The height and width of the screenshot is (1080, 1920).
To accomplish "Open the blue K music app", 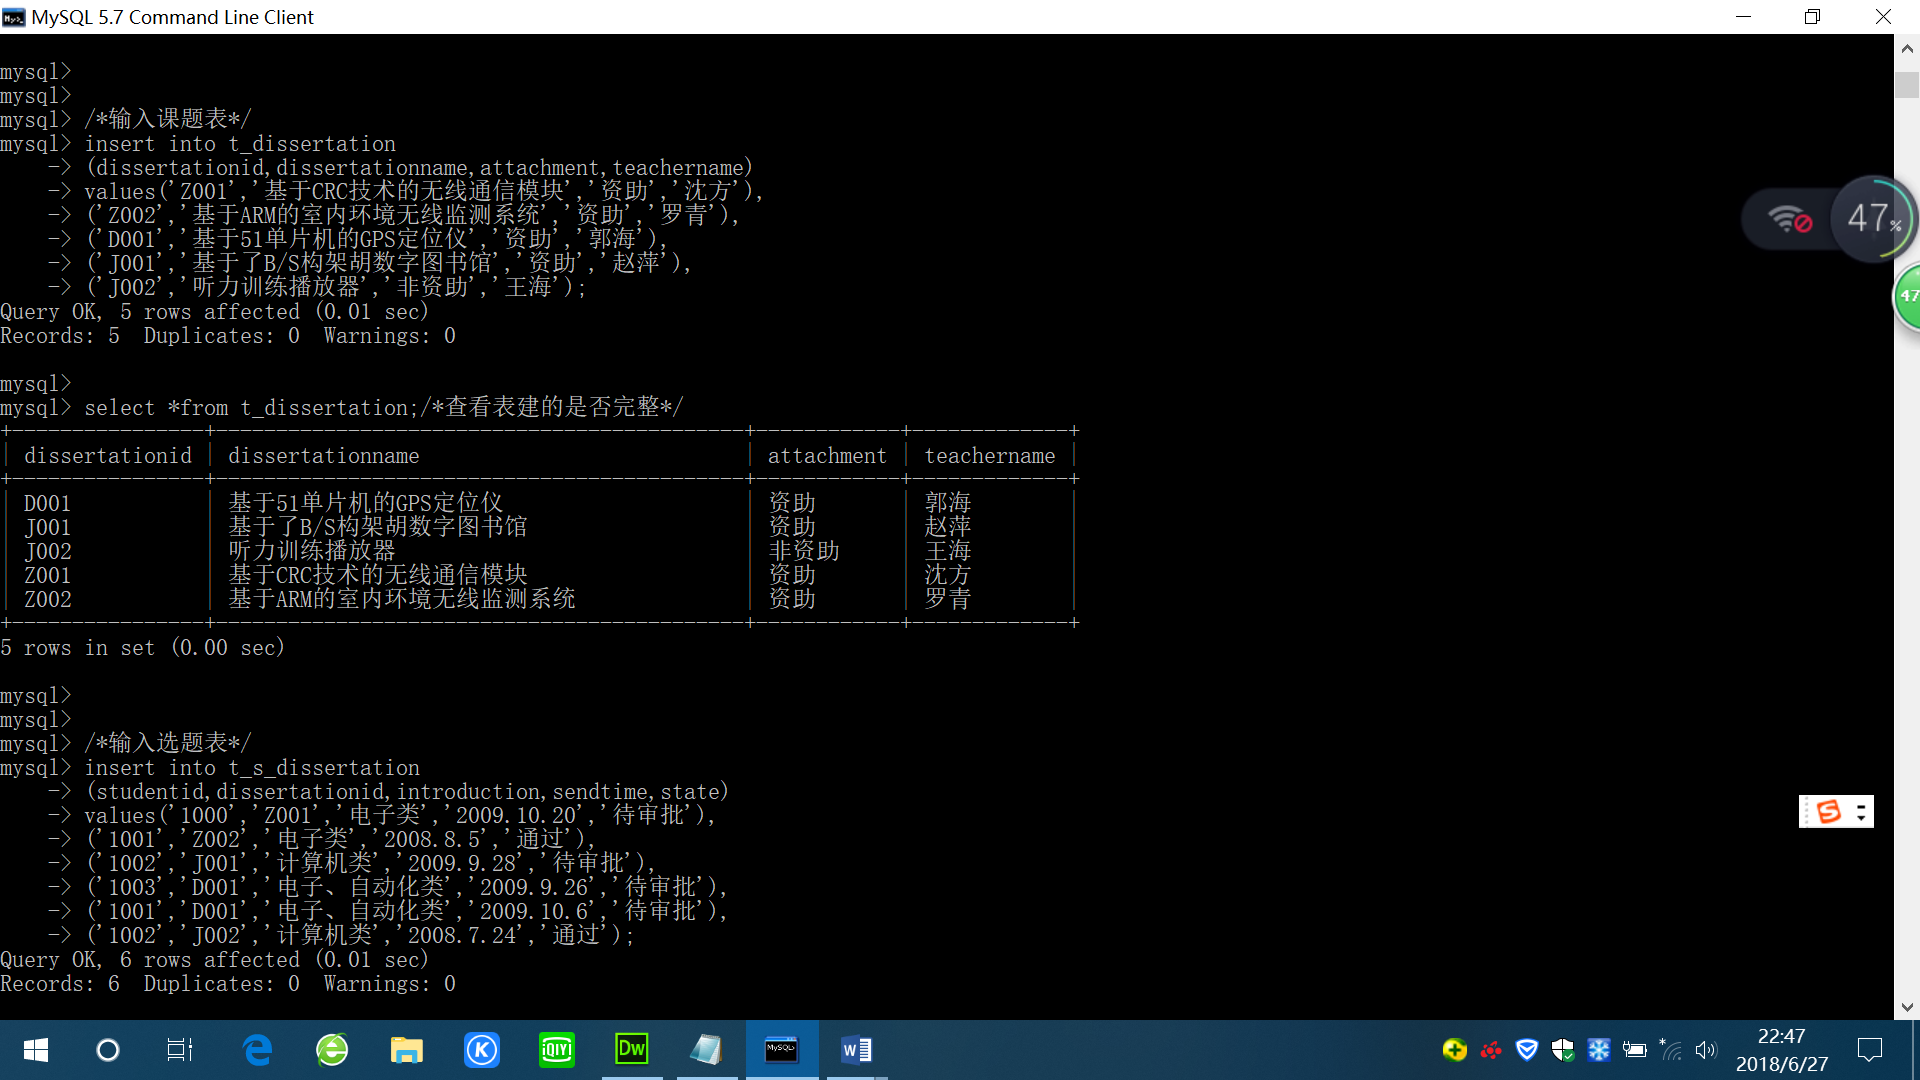I will (482, 1050).
